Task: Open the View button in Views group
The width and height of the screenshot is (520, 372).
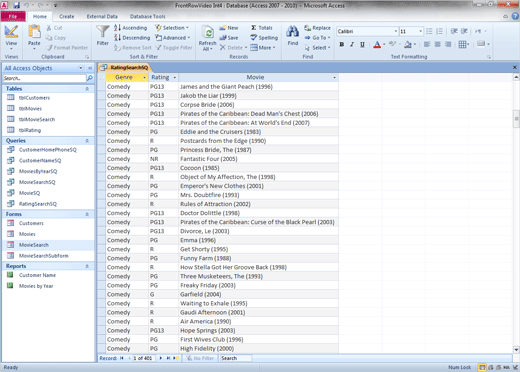Action: tap(11, 37)
